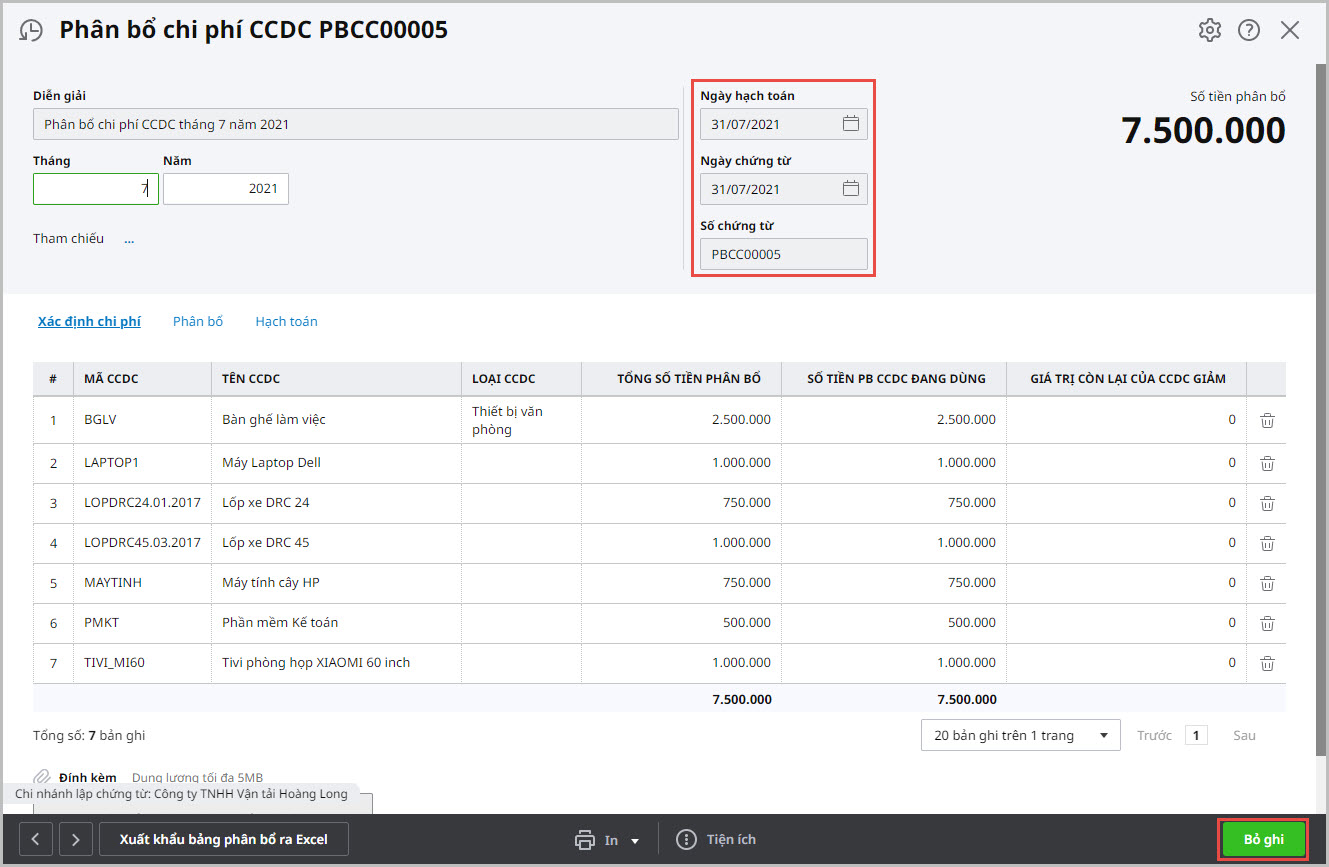
Task: Open the records per page dropdown
Action: click(x=1020, y=735)
